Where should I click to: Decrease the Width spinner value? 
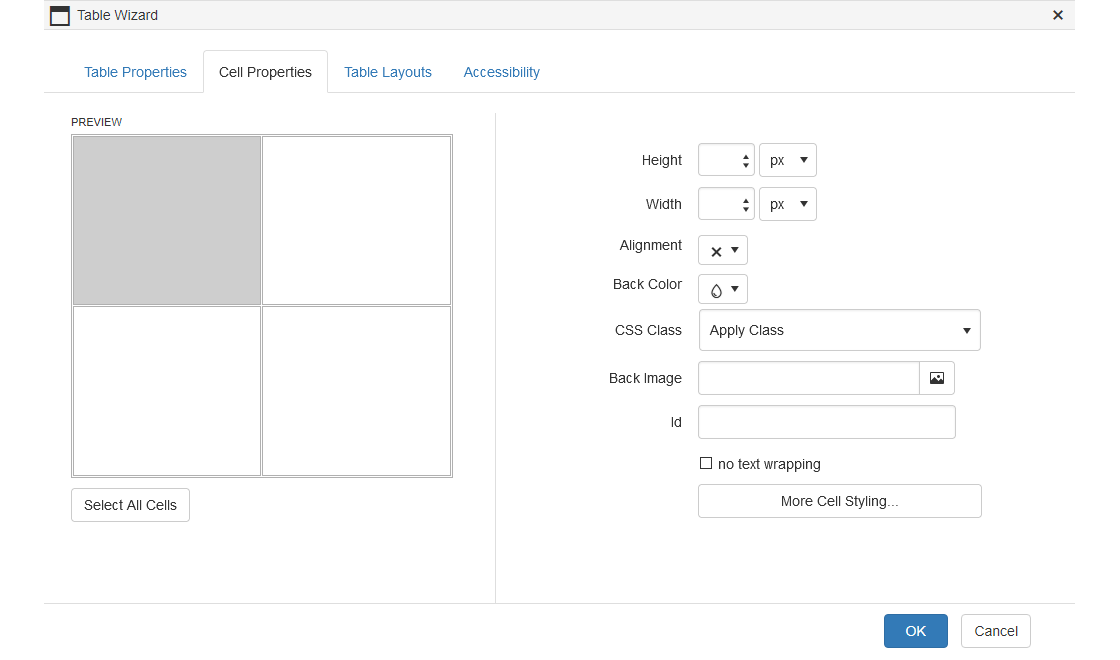(x=746, y=210)
